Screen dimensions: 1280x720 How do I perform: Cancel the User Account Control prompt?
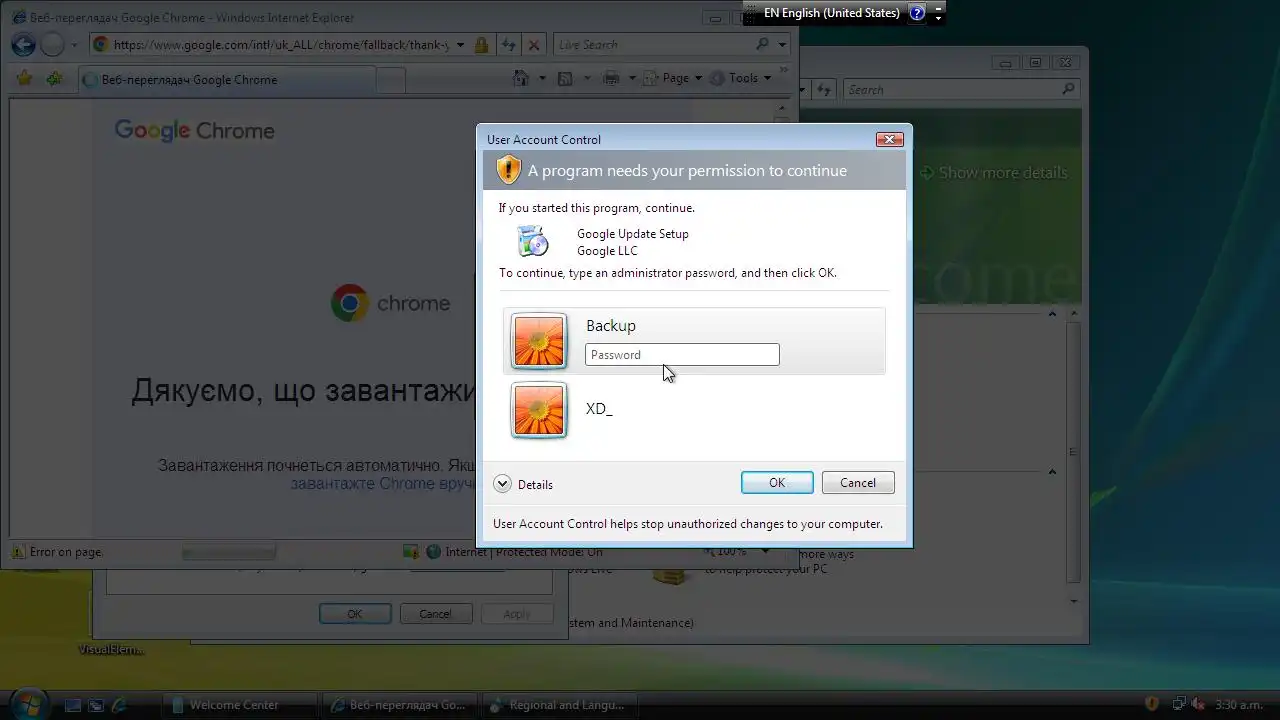click(x=858, y=482)
